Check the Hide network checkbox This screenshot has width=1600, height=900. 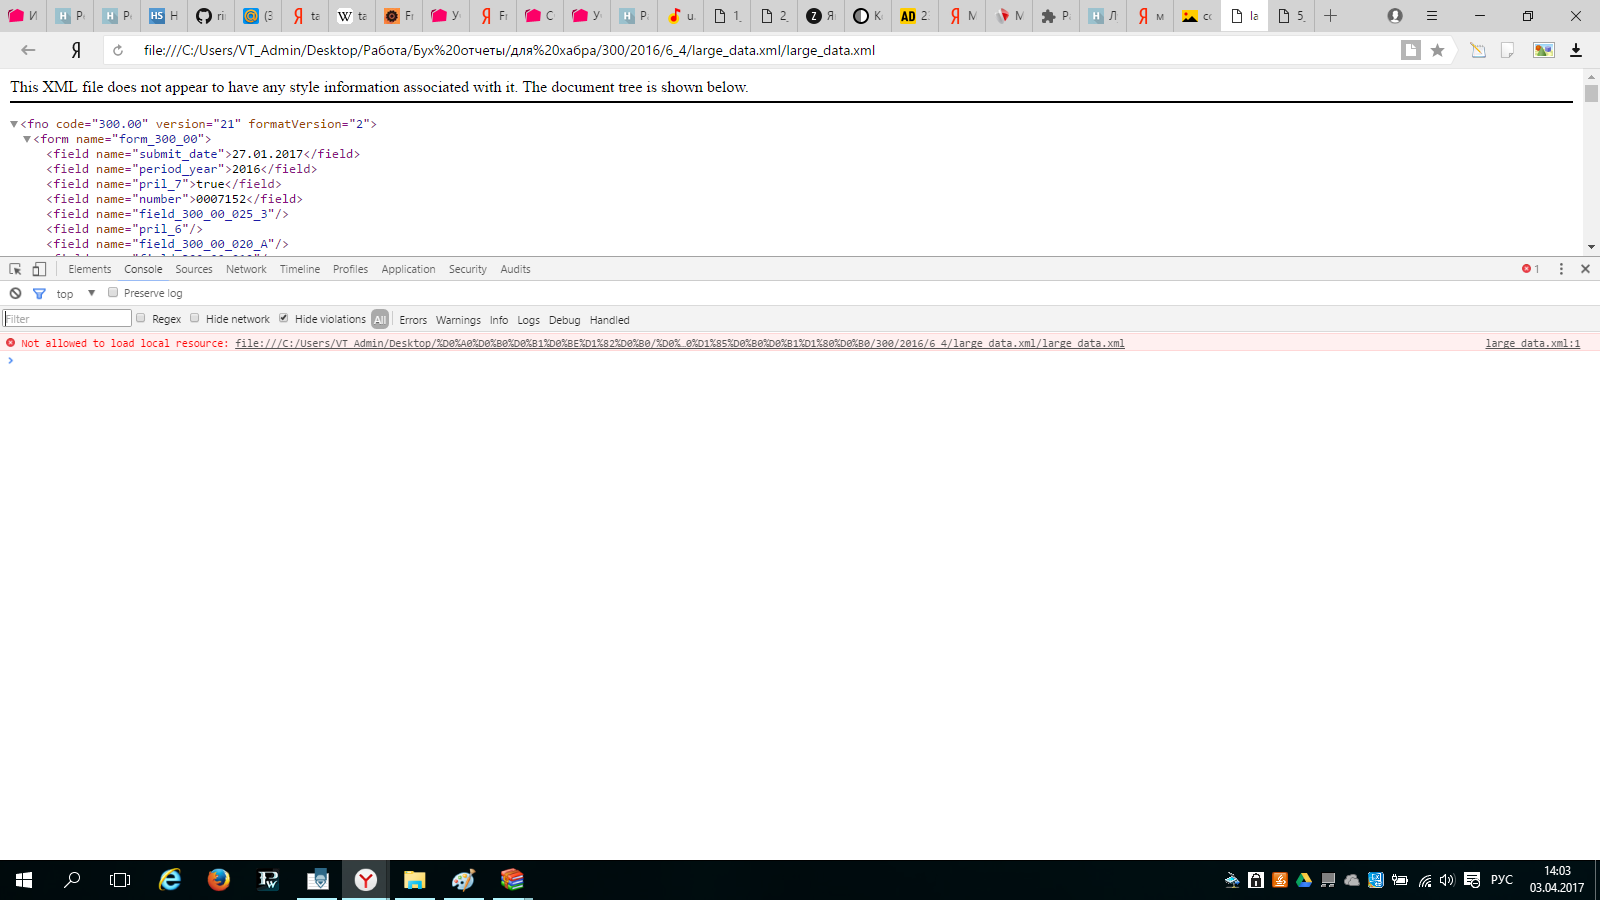(195, 319)
